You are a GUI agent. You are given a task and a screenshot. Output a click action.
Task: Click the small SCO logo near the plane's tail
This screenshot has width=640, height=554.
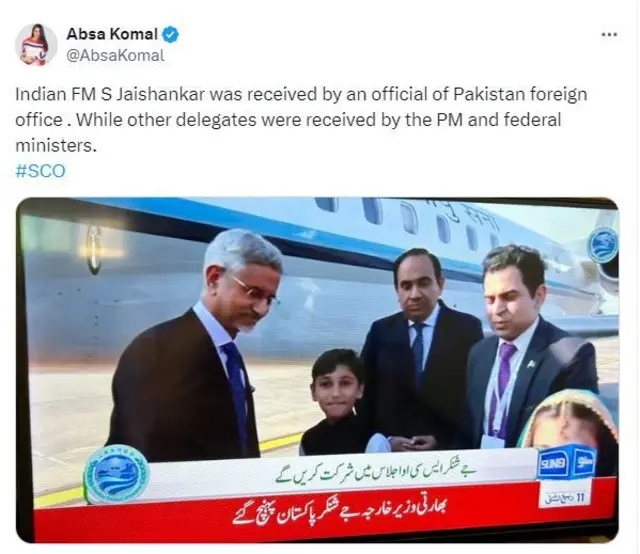[603, 245]
